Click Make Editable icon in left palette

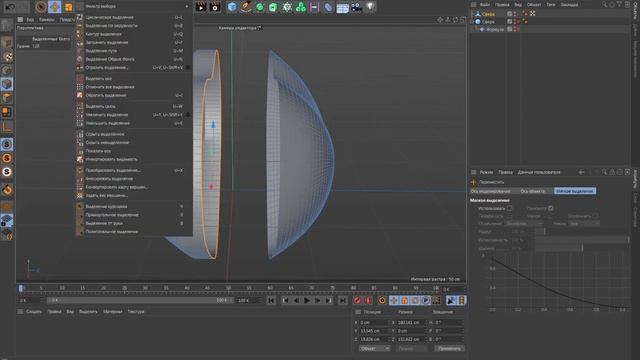(7, 26)
